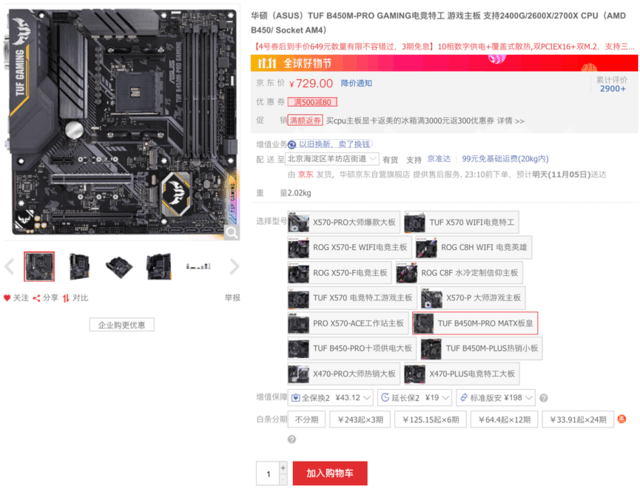Click the 2900+ cumulative reviews link
Viewport: 640px width, 489px height.
tap(612, 89)
